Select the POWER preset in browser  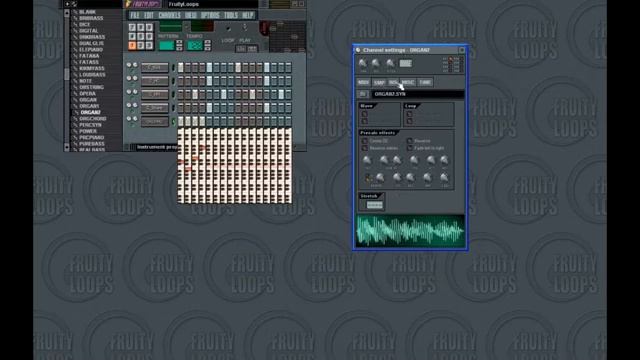[x=88, y=131]
